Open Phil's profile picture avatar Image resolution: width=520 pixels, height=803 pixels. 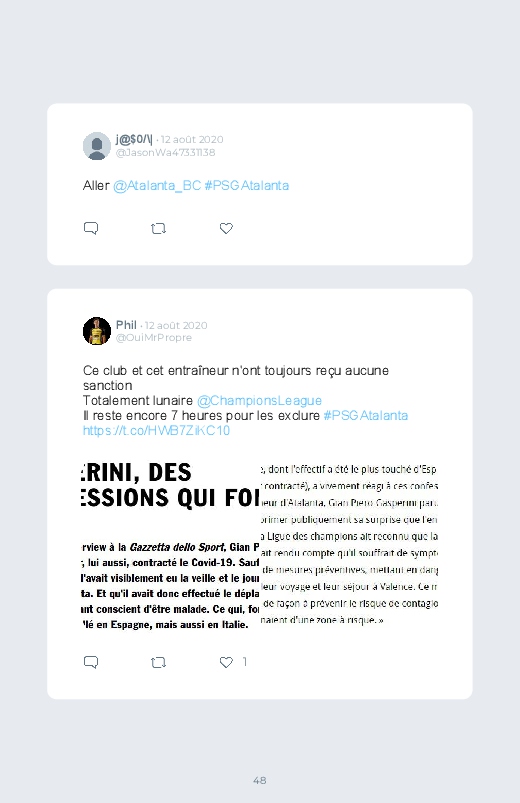coord(97,331)
